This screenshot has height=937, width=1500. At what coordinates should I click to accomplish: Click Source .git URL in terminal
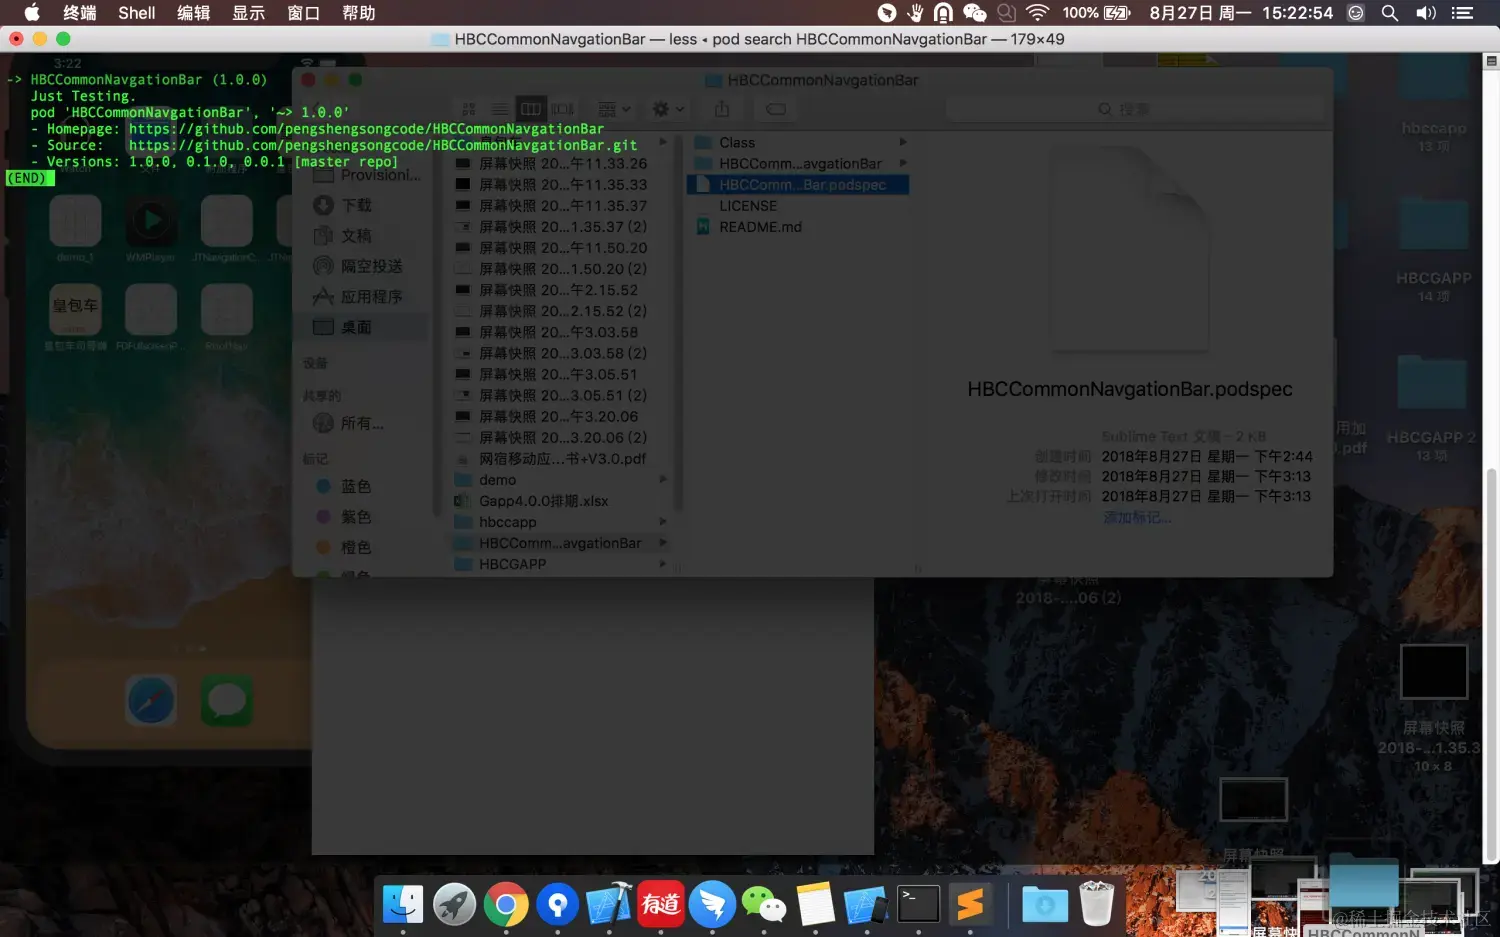382,146
